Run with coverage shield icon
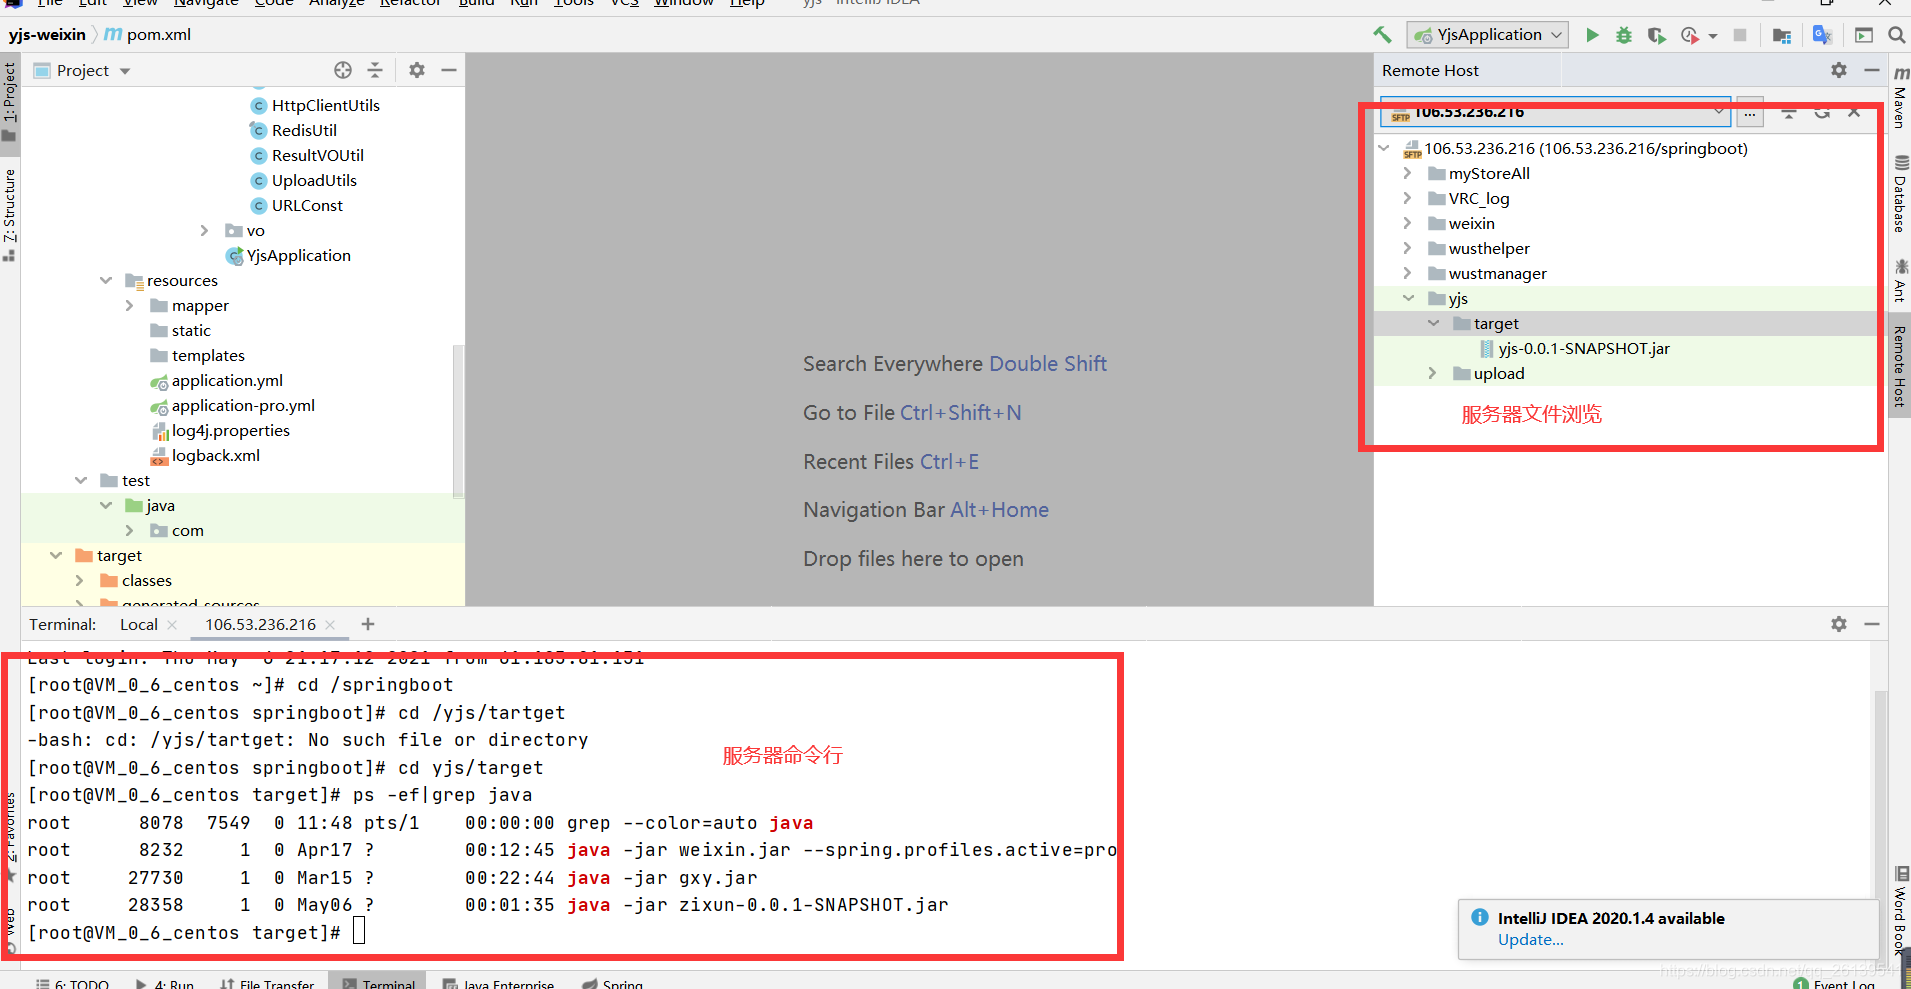1911x989 pixels. pos(1656,35)
